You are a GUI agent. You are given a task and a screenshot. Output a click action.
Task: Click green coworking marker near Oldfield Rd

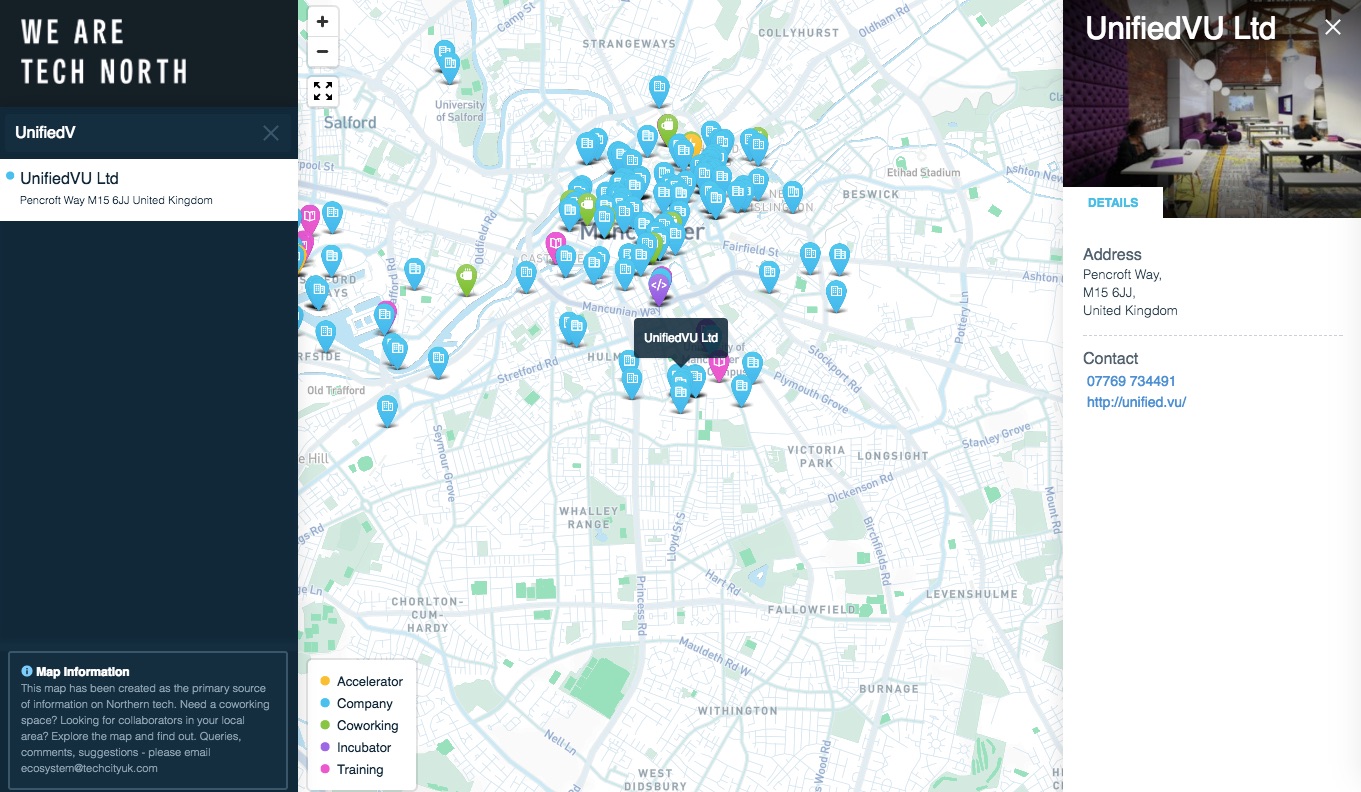(x=466, y=277)
